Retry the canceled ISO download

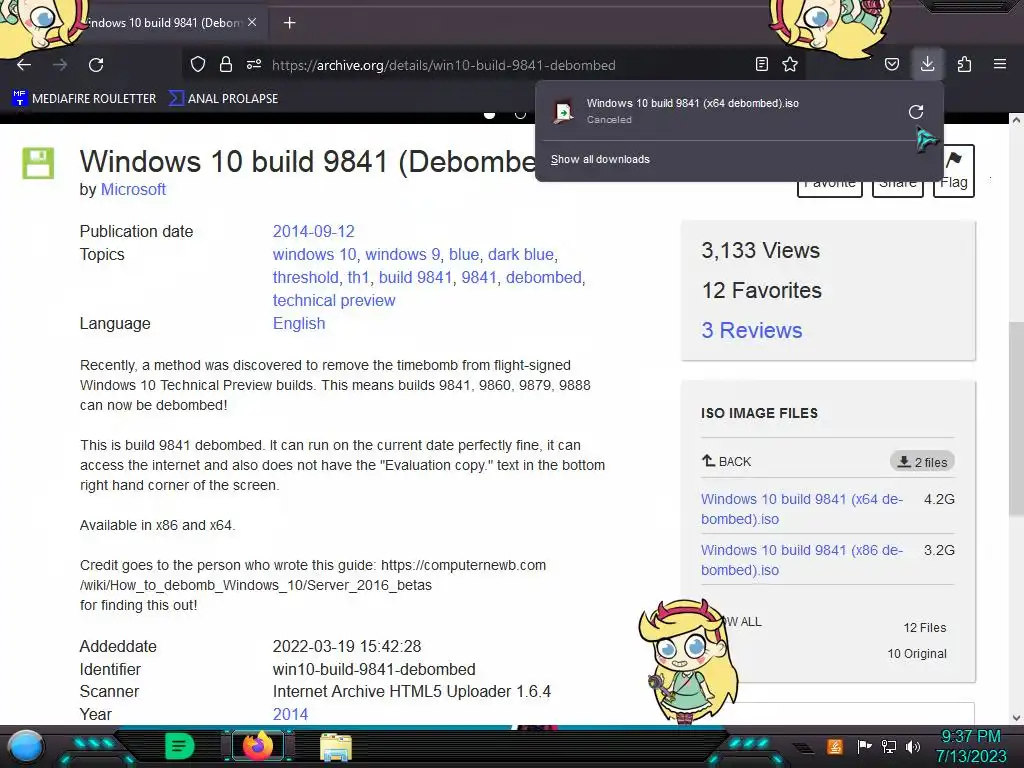coord(916,112)
